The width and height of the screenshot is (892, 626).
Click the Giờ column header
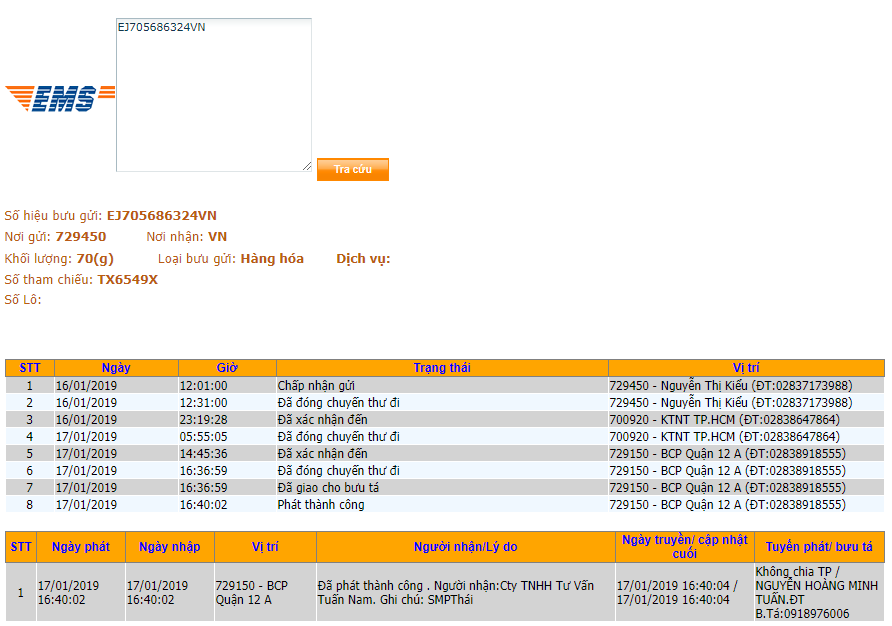(x=227, y=368)
